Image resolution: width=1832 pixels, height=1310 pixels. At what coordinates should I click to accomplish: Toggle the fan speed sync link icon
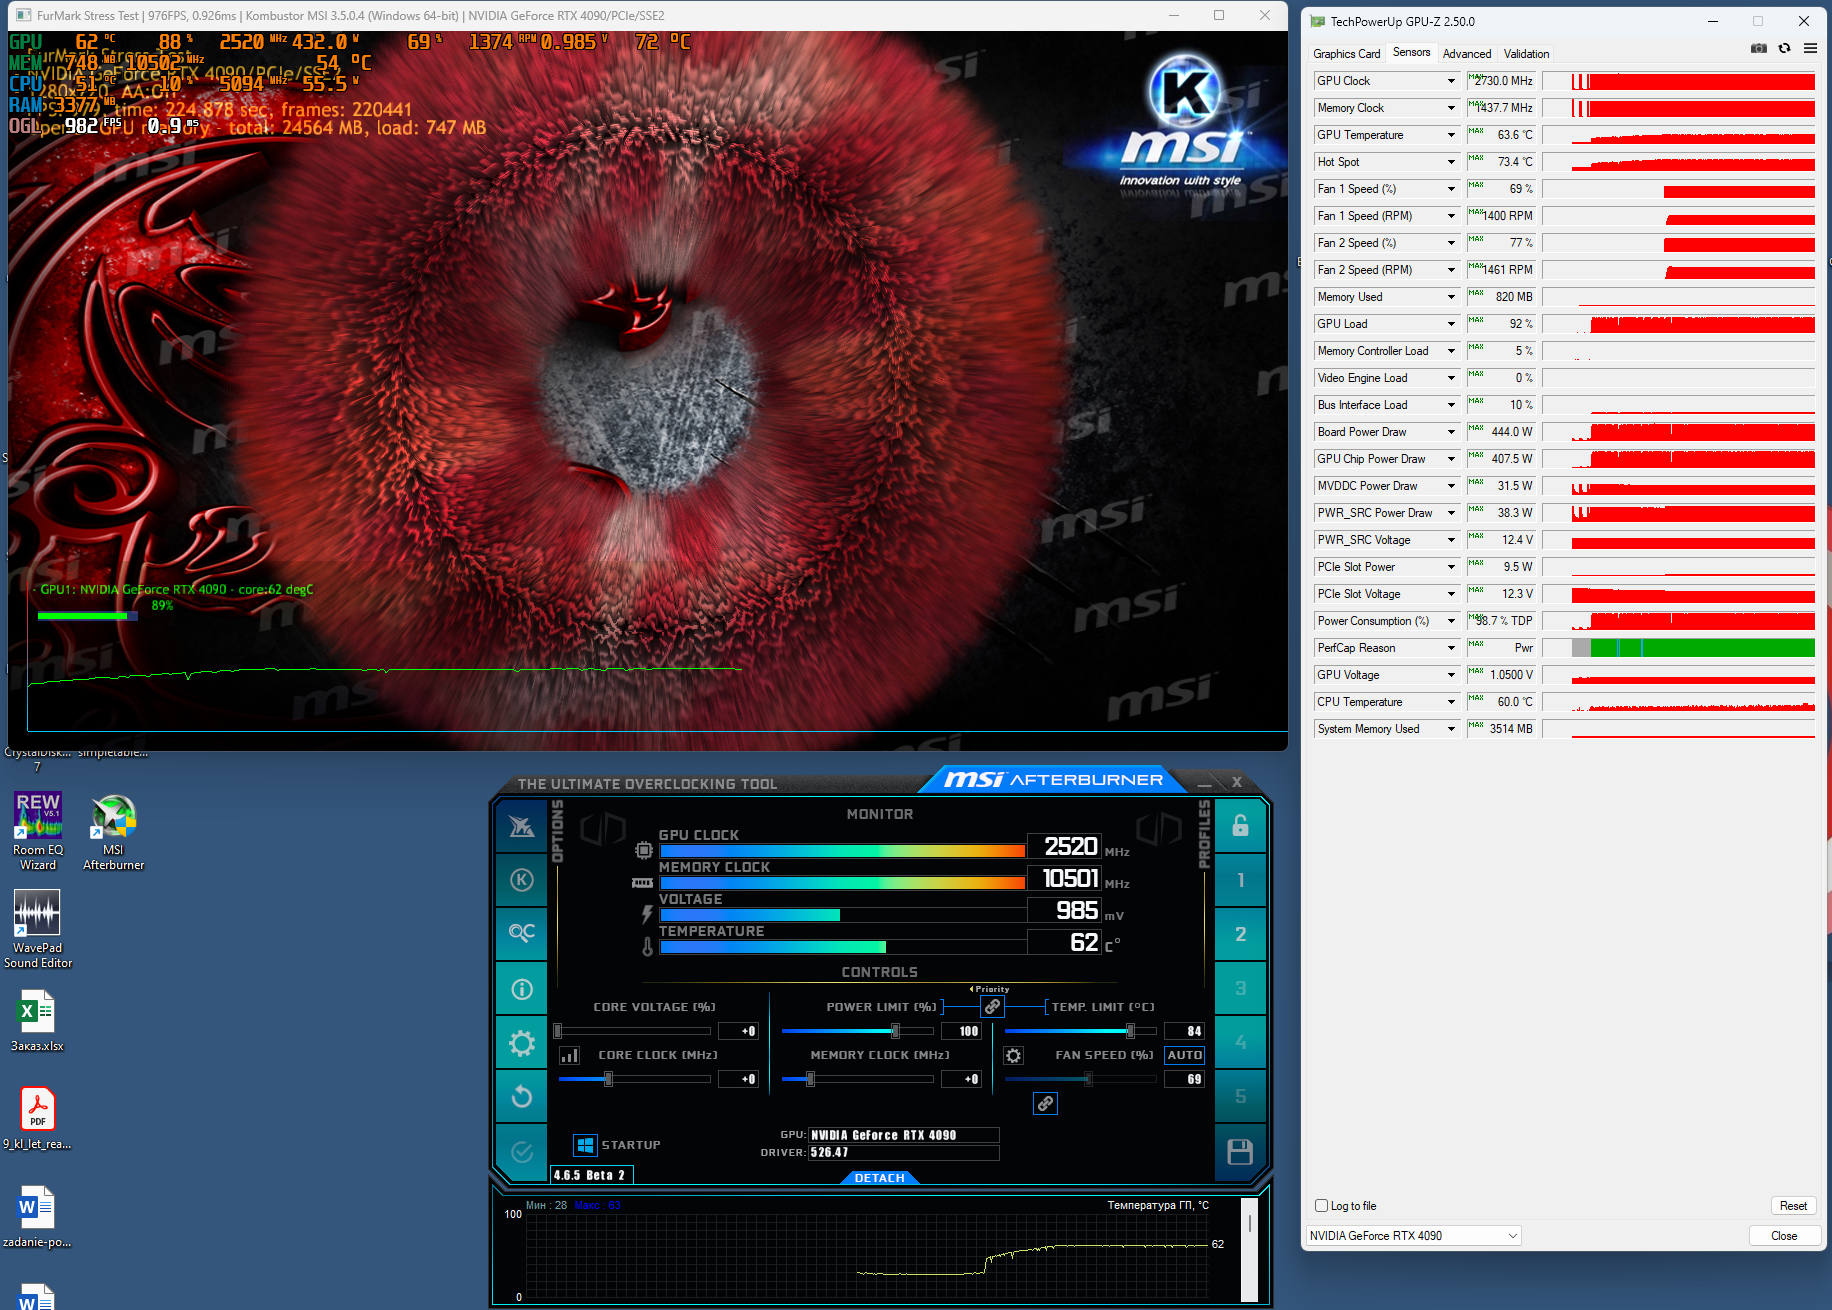point(1045,1103)
